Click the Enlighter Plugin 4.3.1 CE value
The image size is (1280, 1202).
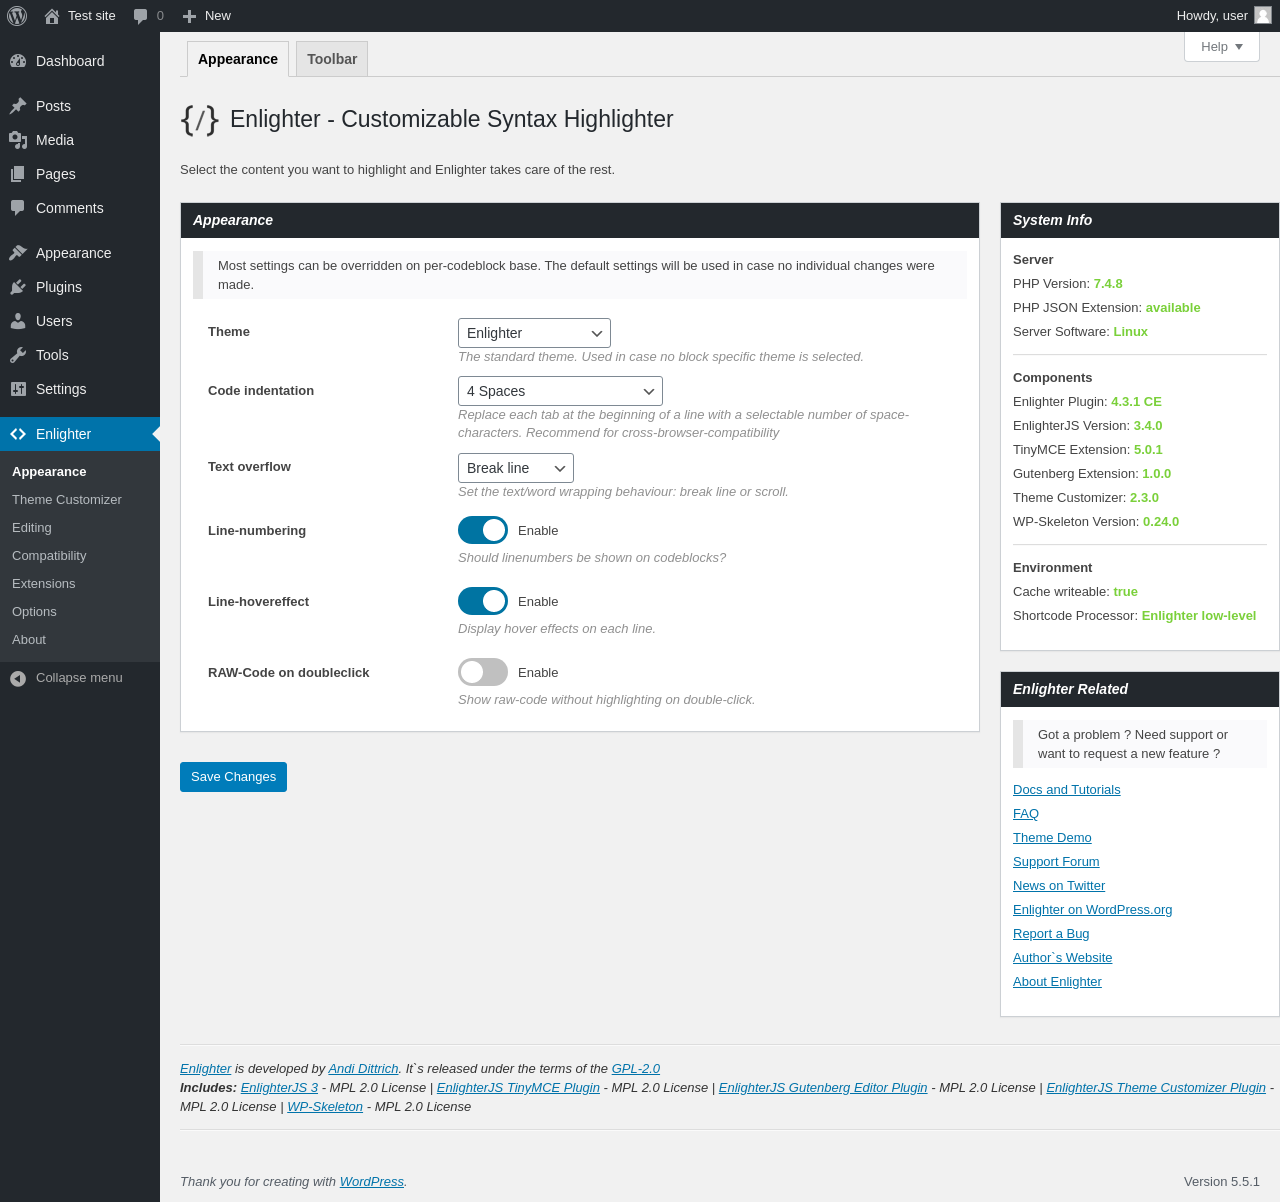click(x=1136, y=402)
